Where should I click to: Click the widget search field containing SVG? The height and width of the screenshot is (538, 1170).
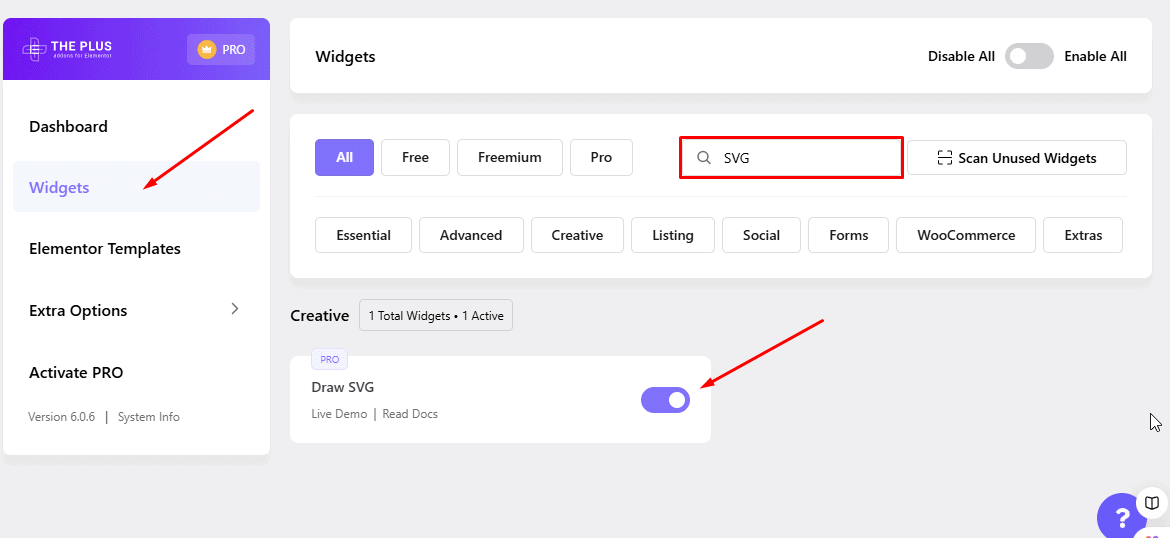pyautogui.click(x=800, y=158)
